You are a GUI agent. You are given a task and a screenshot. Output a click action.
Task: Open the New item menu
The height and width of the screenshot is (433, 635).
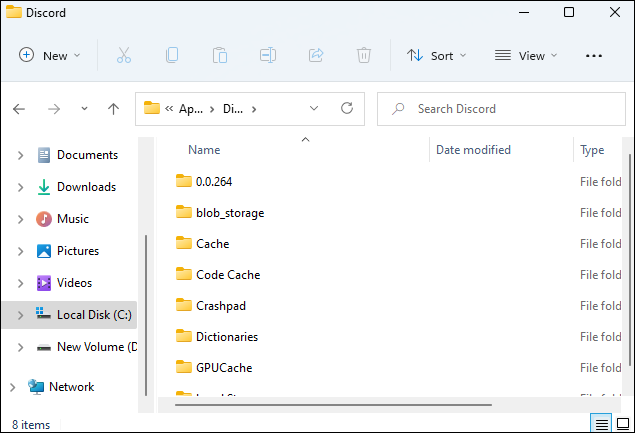click(47, 56)
